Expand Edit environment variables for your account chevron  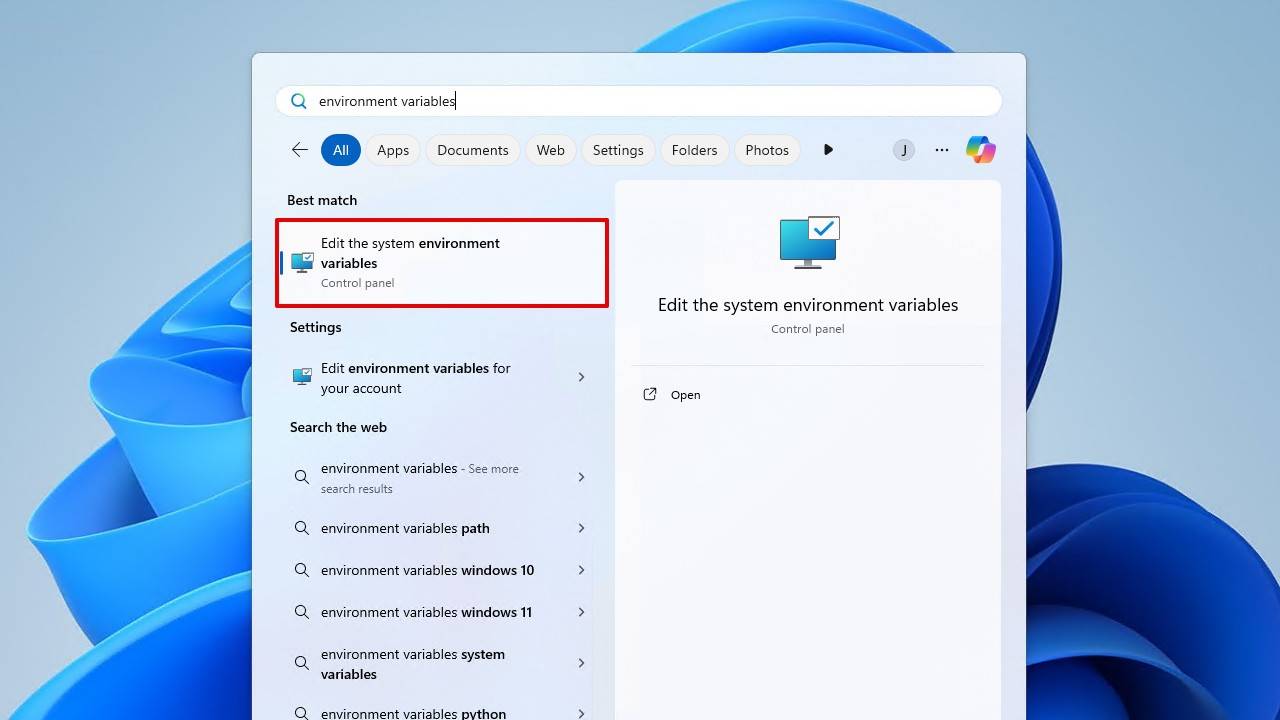pos(581,377)
